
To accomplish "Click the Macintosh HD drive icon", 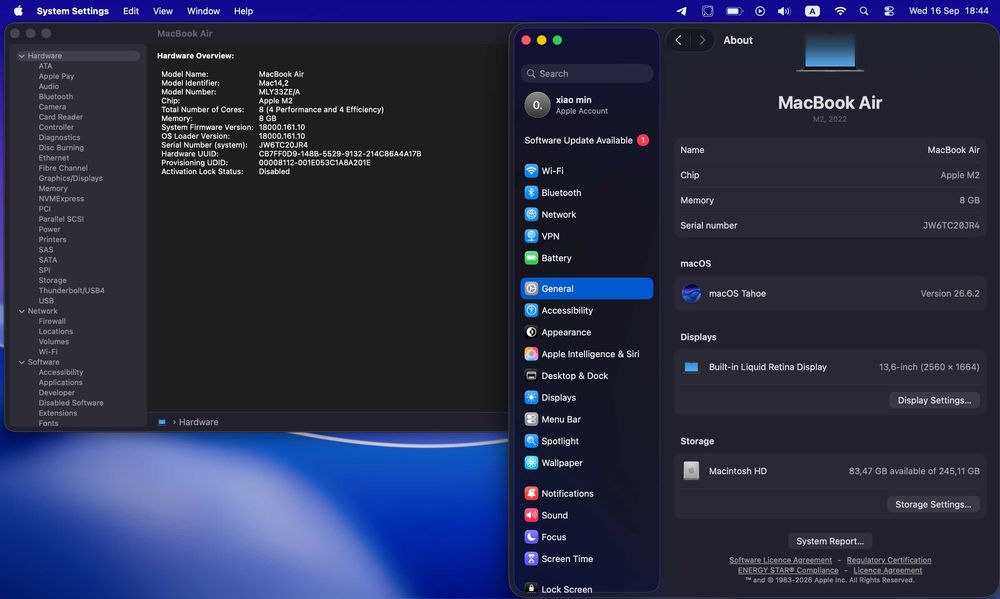I will (691, 471).
